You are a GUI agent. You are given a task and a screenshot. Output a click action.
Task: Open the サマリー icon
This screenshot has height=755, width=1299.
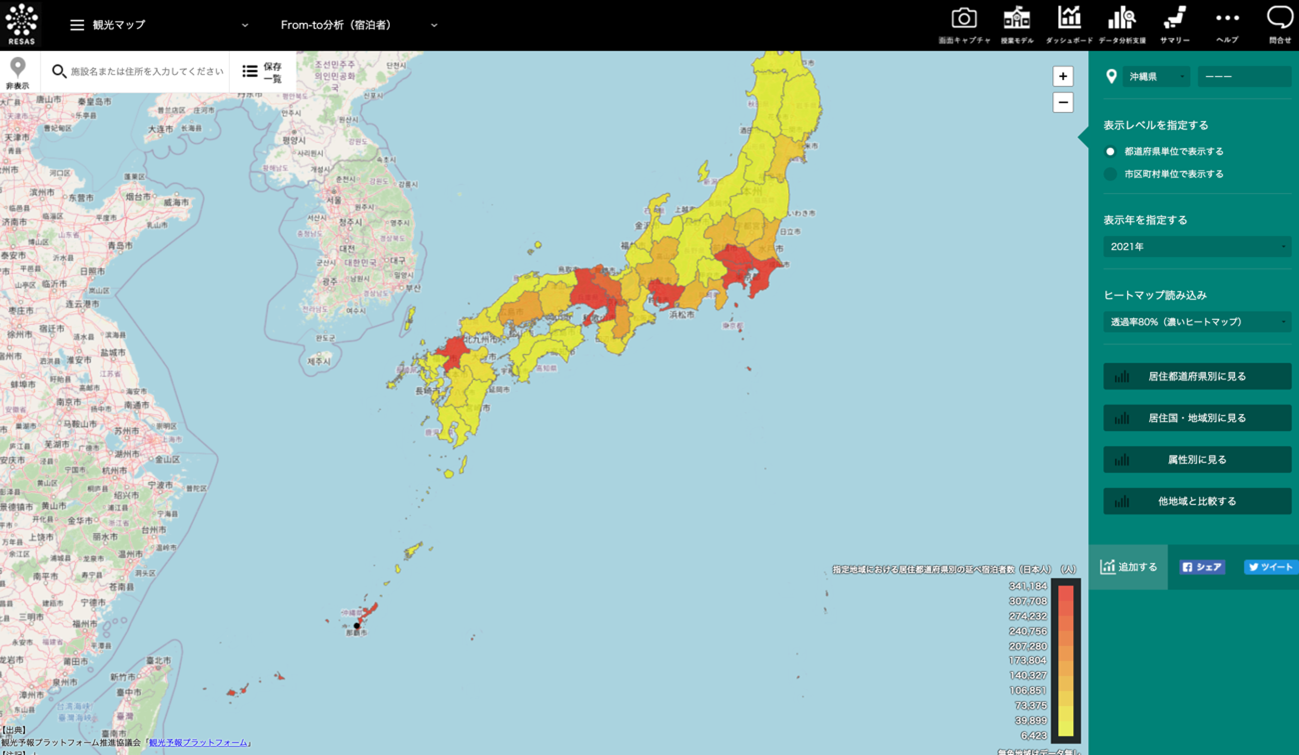point(1174,19)
